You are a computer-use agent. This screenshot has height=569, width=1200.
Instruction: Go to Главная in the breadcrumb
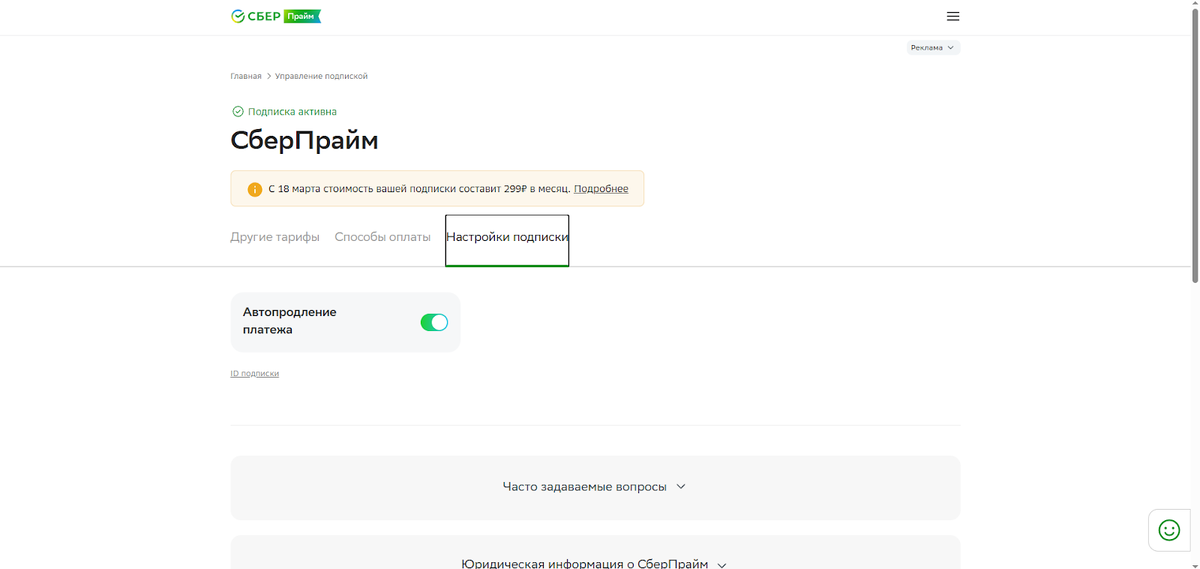(246, 76)
